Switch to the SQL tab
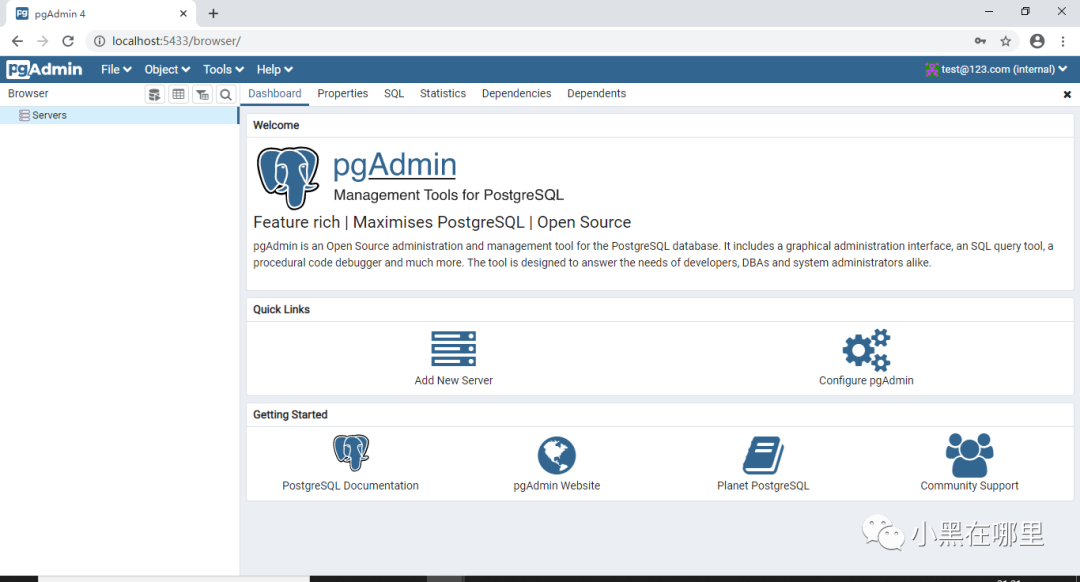The width and height of the screenshot is (1080, 582). tap(394, 94)
